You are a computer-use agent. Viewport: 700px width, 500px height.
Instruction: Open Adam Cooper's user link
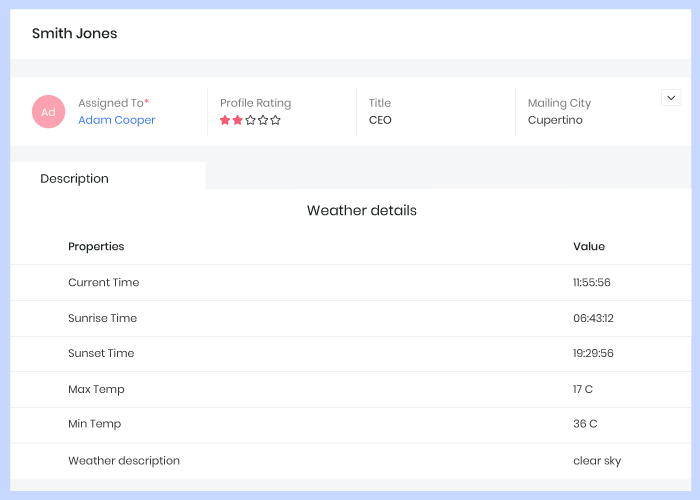117,120
